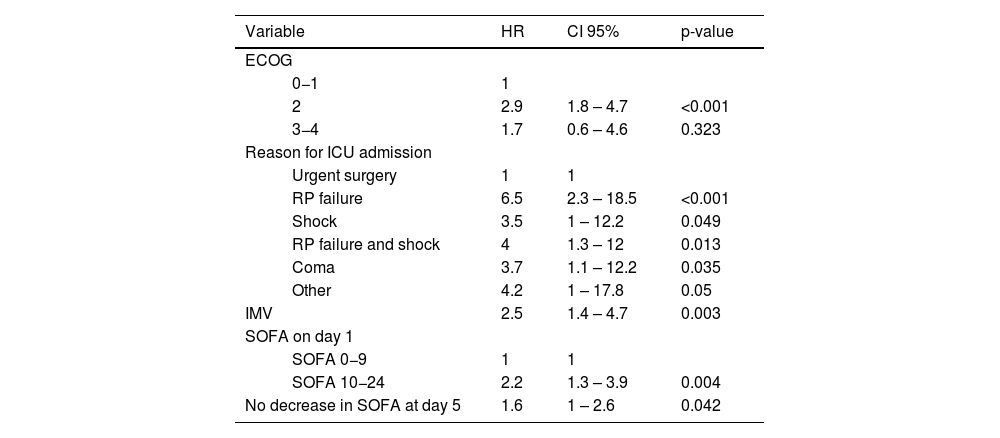
Task: Select the RP failure row label
Action: (x=327, y=199)
